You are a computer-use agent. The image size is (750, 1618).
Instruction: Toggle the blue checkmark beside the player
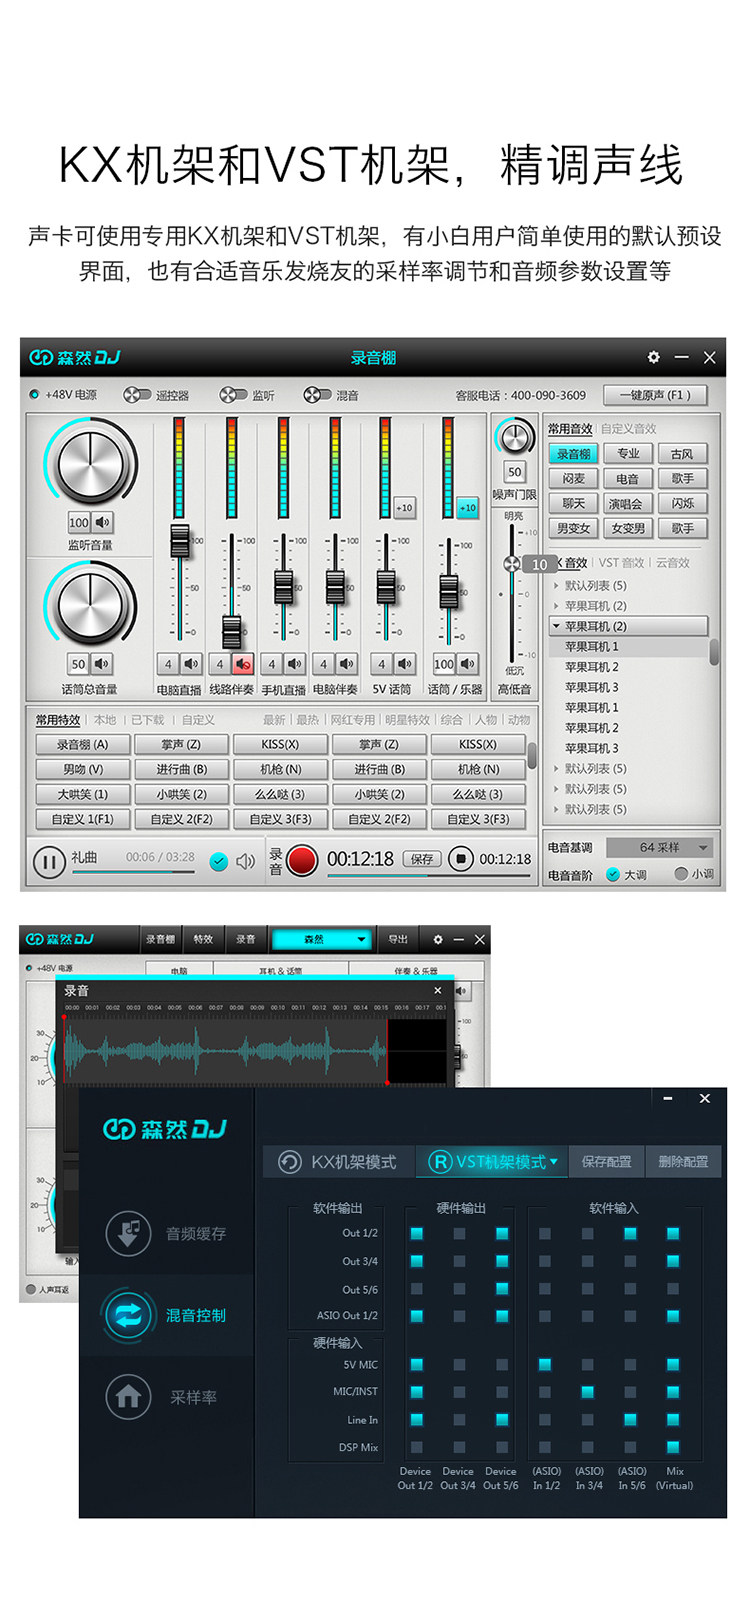click(x=218, y=861)
